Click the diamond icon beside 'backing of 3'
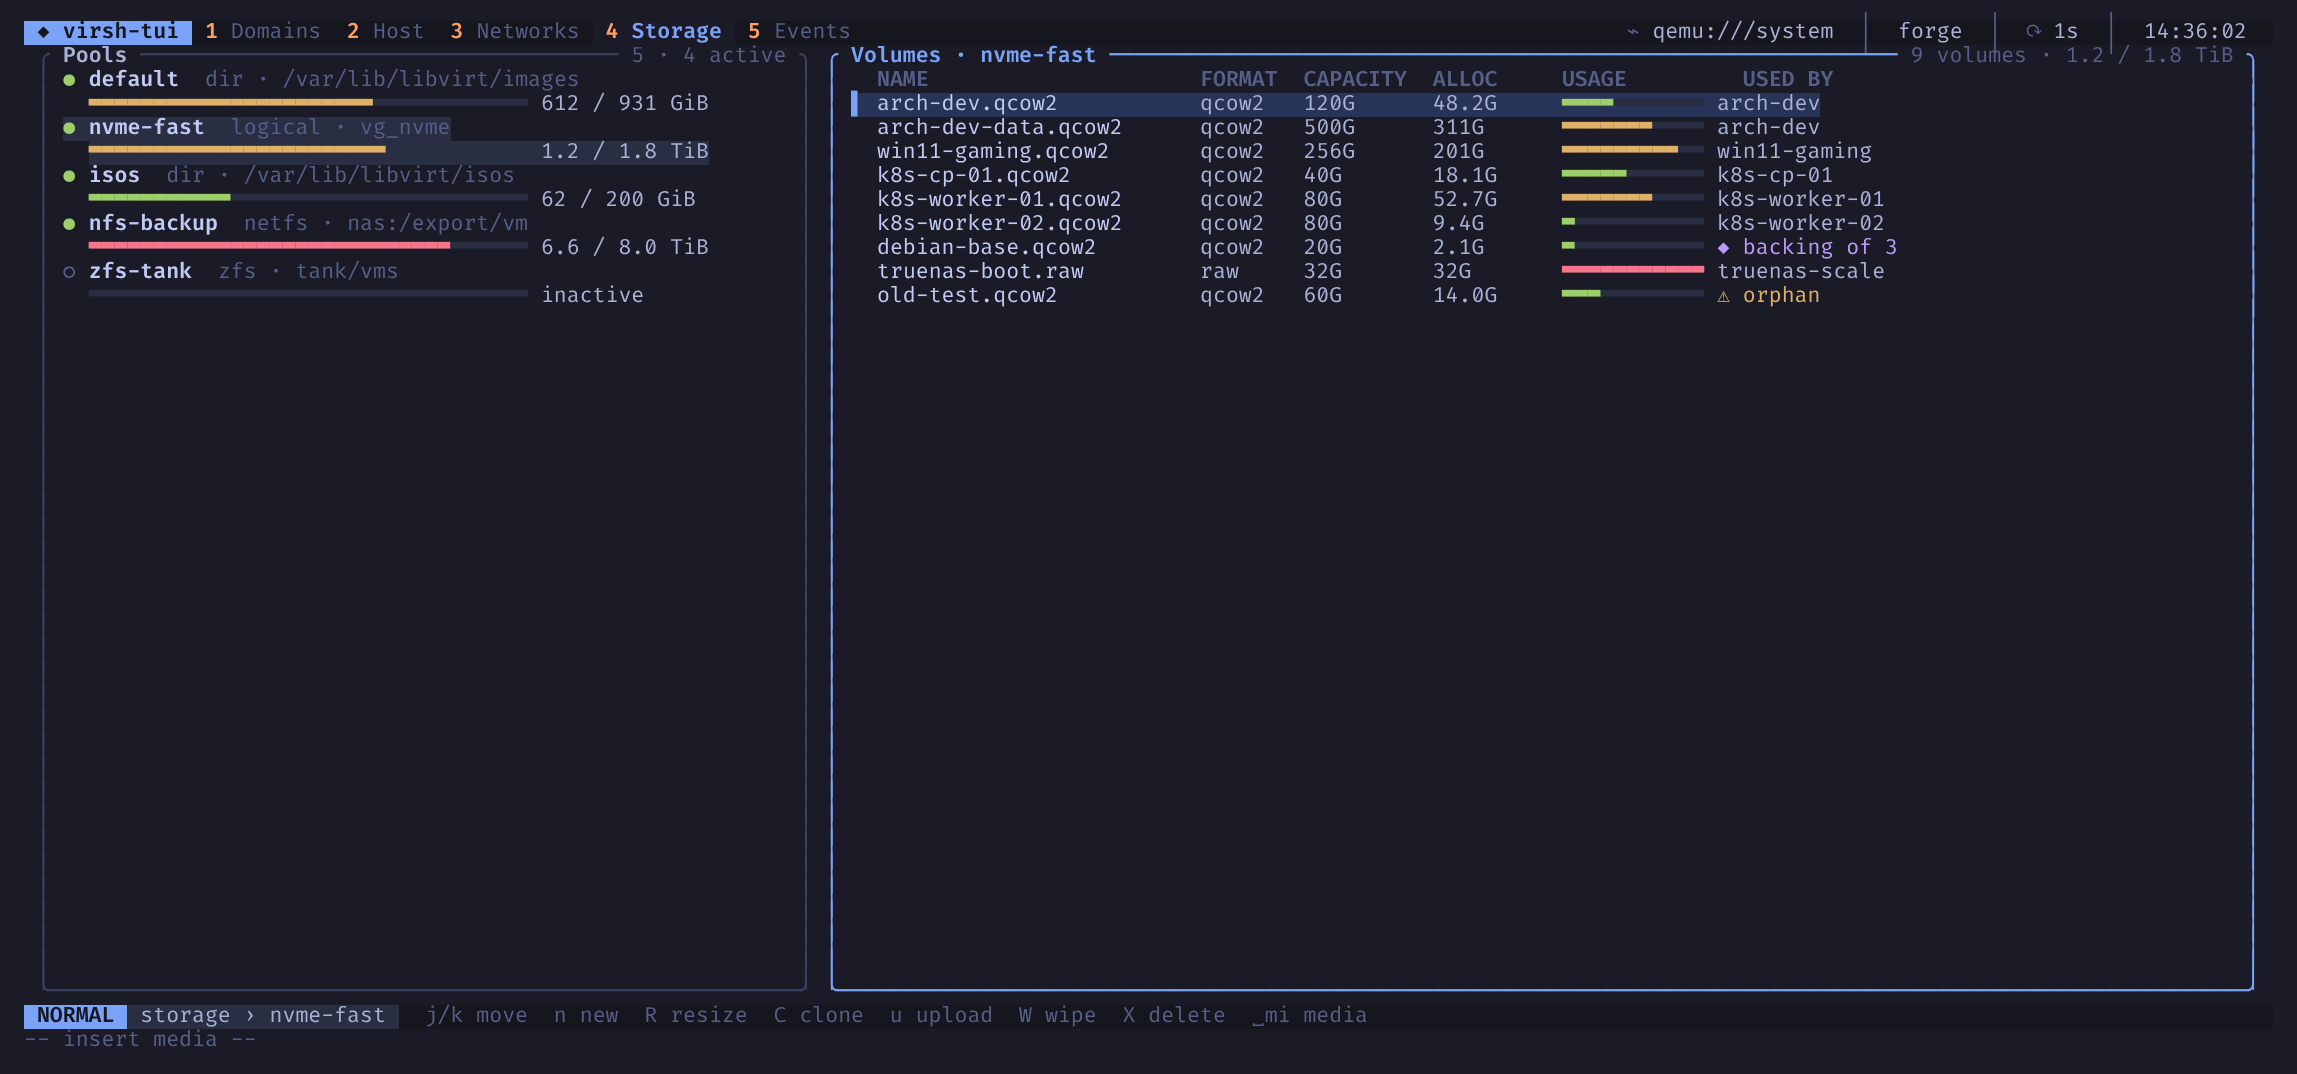 pos(1723,248)
